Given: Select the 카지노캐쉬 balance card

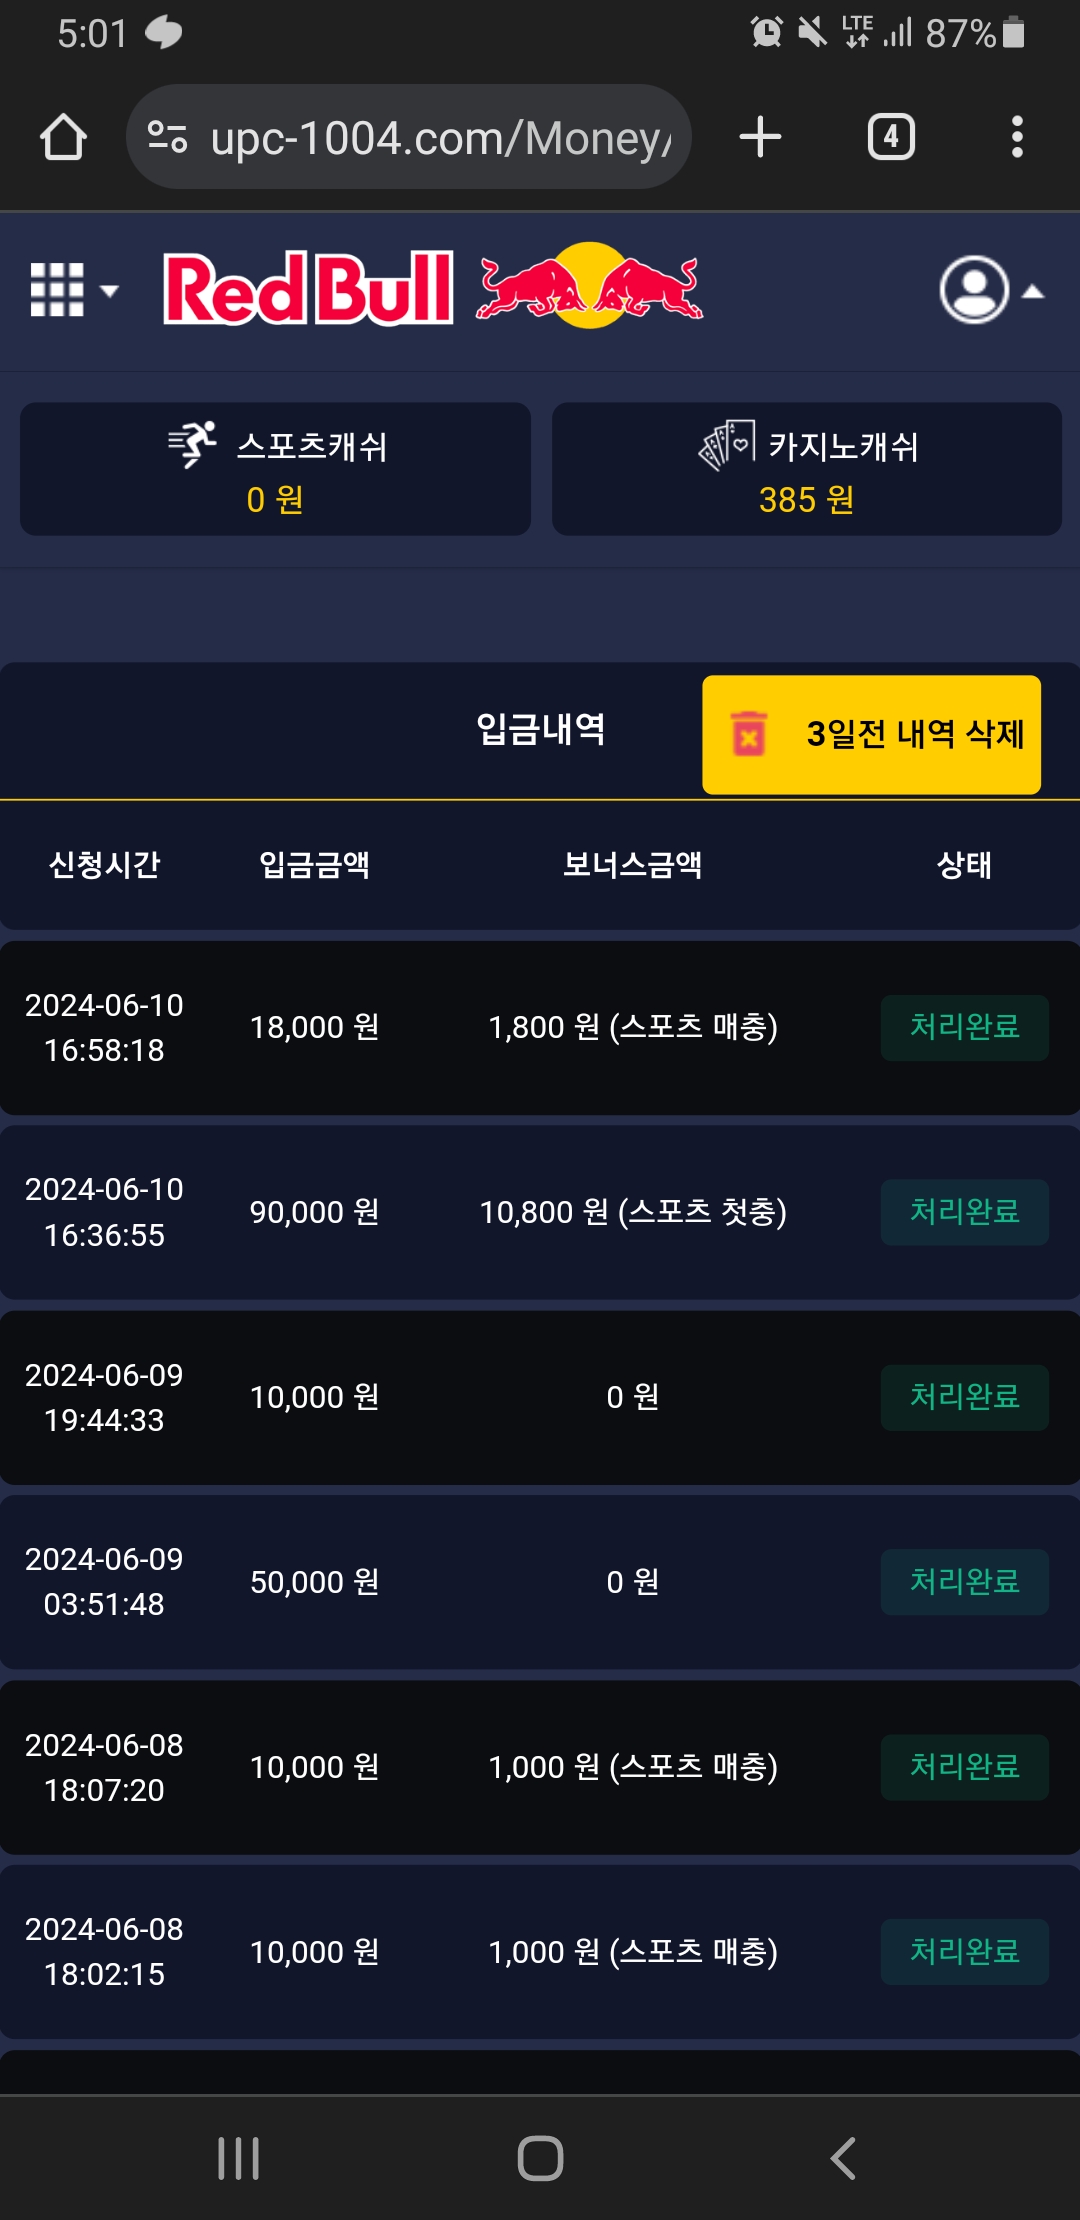Looking at the screenshot, I should [807, 469].
